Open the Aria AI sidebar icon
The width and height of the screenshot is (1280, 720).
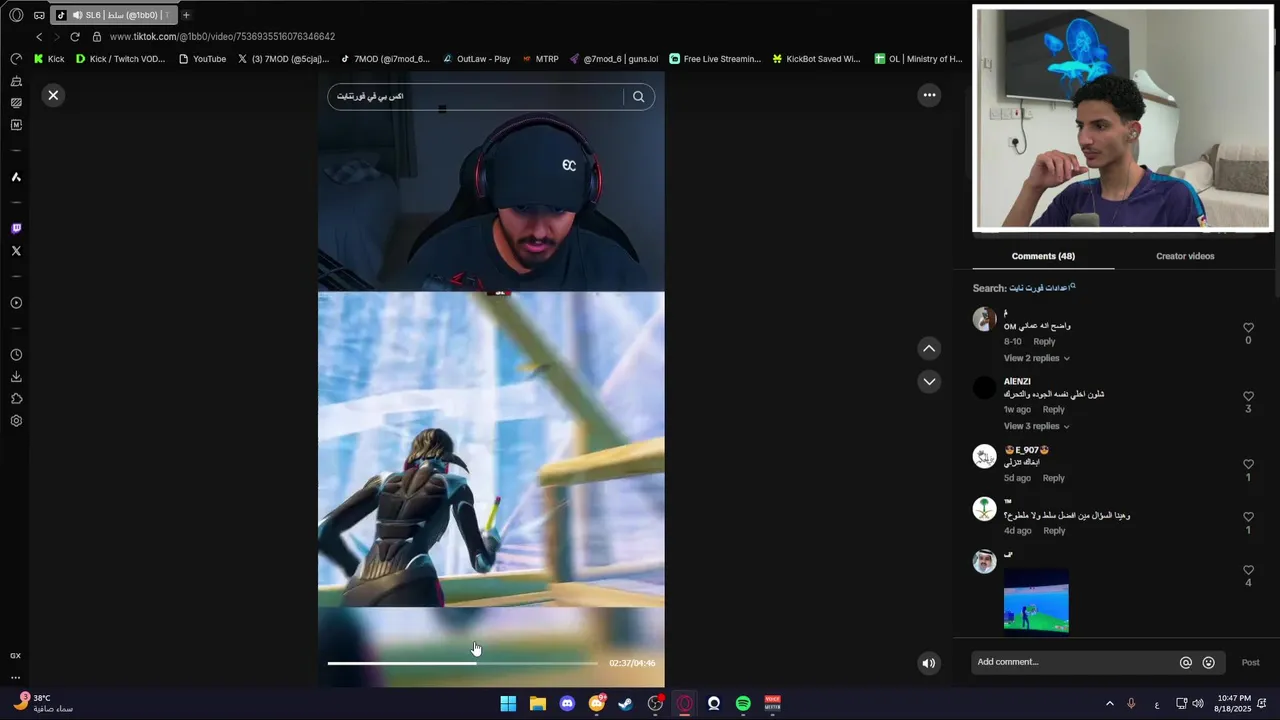[x=16, y=177]
